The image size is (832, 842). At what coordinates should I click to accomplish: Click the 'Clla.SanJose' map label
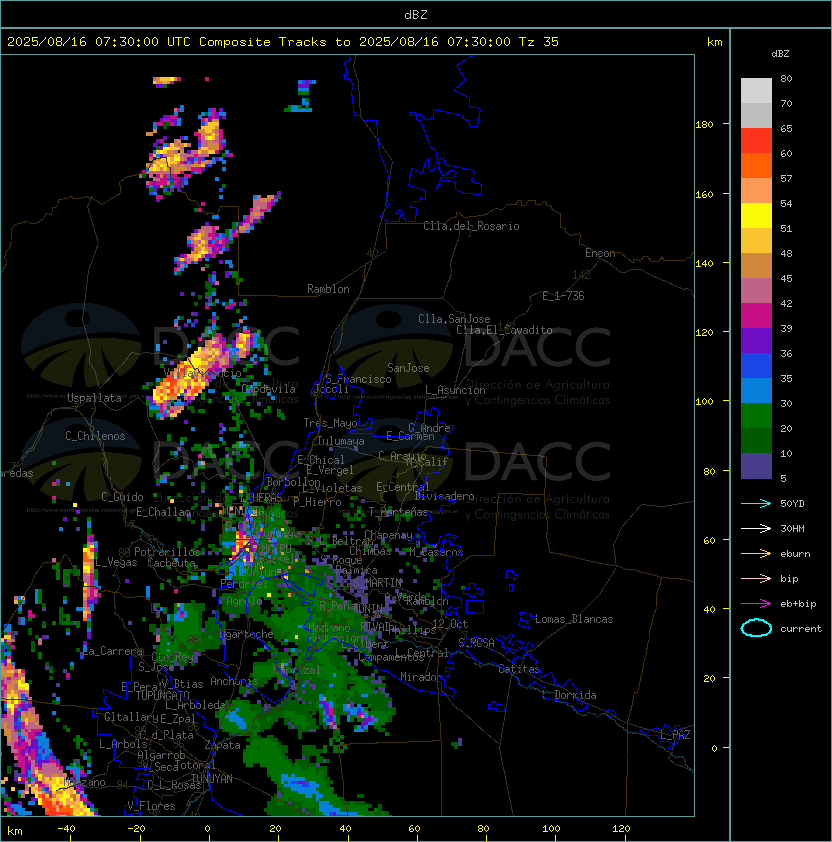pyautogui.click(x=454, y=319)
